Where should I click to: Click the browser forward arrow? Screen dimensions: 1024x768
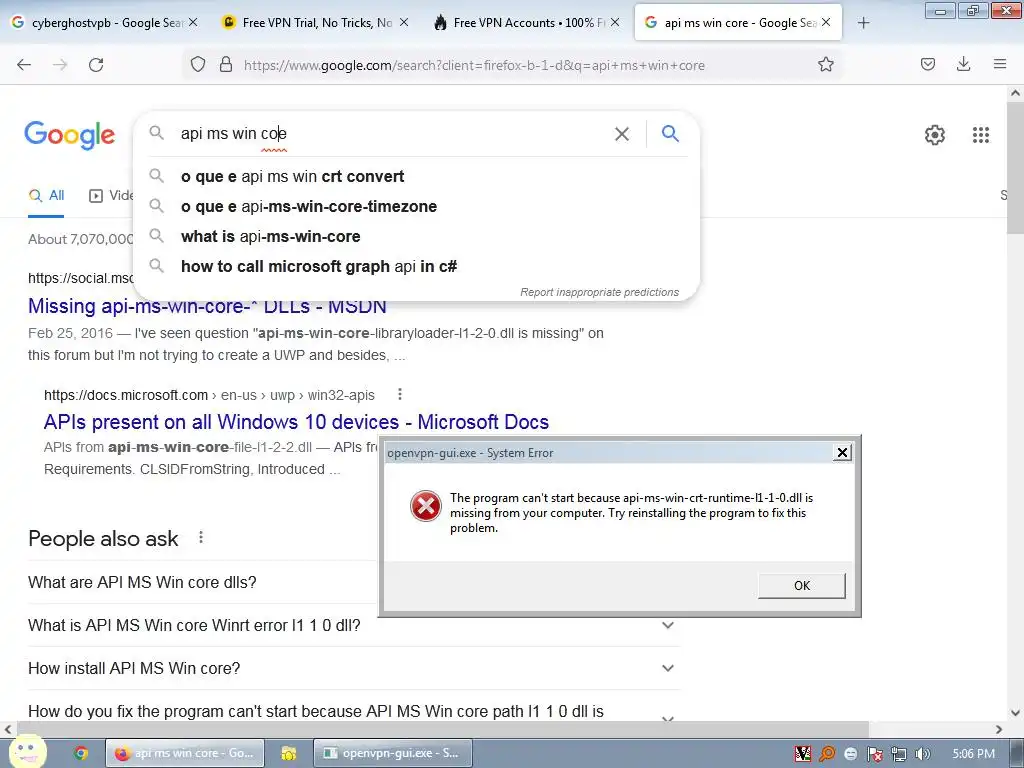tap(60, 65)
